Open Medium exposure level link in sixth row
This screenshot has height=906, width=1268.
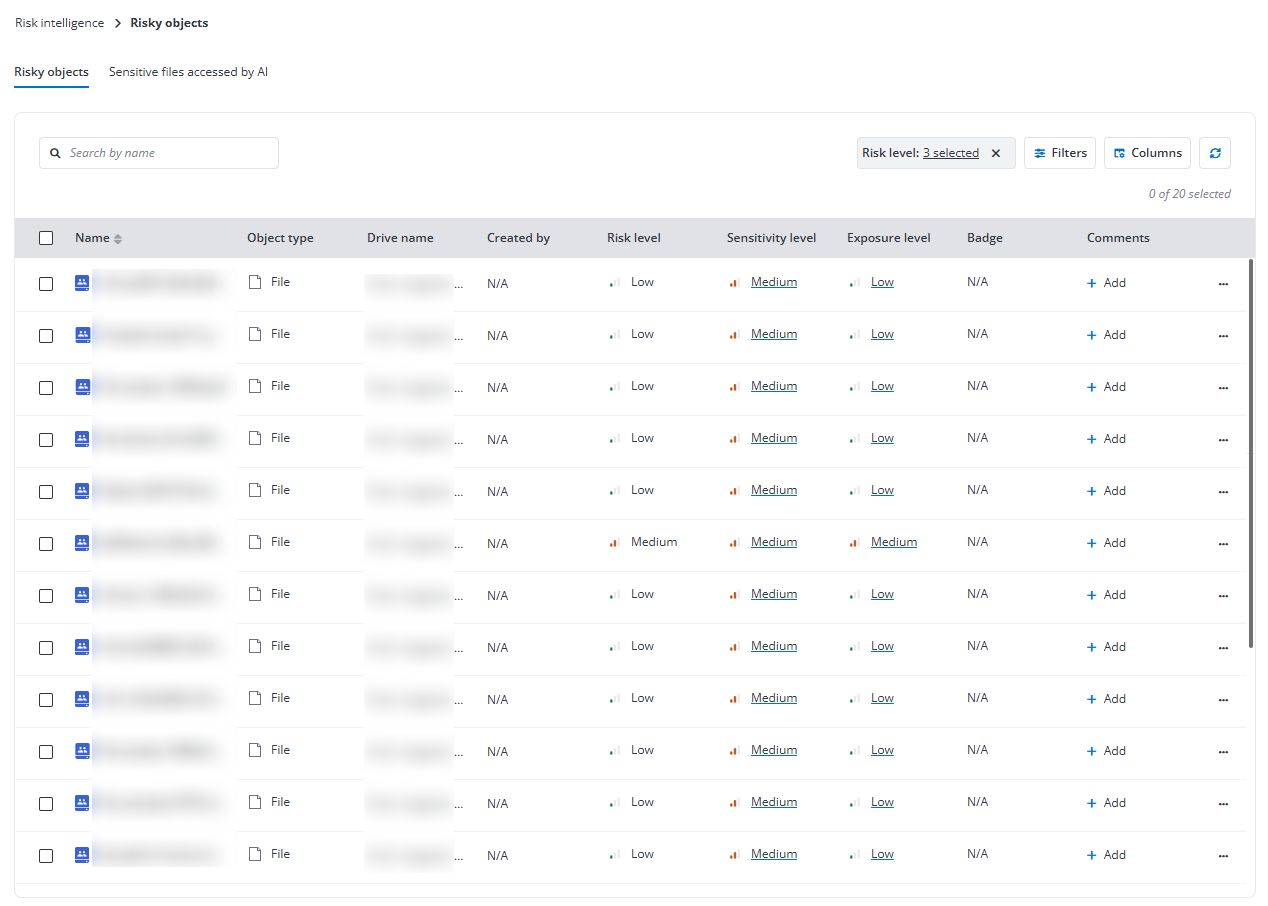(893, 542)
